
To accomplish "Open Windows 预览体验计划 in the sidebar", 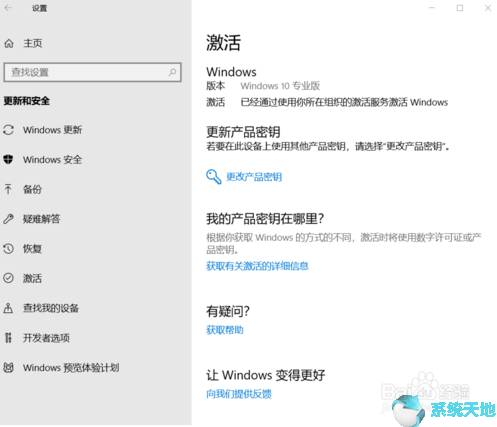I will pos(71,368).
